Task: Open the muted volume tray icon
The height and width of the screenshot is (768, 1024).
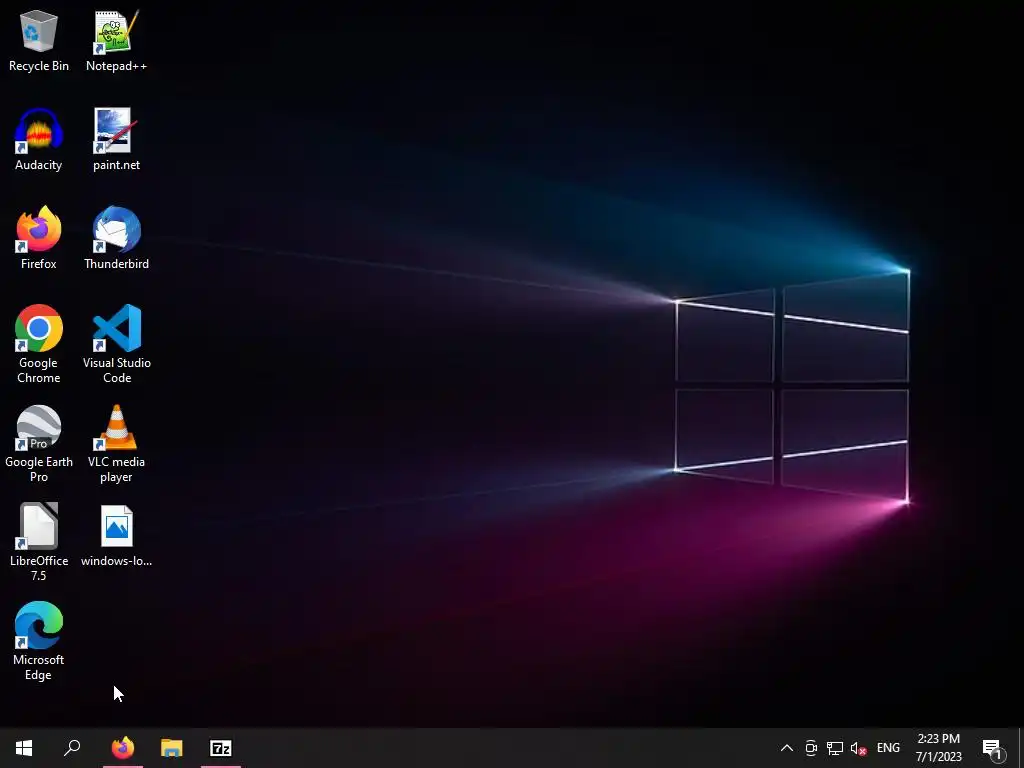Action: 858,748
